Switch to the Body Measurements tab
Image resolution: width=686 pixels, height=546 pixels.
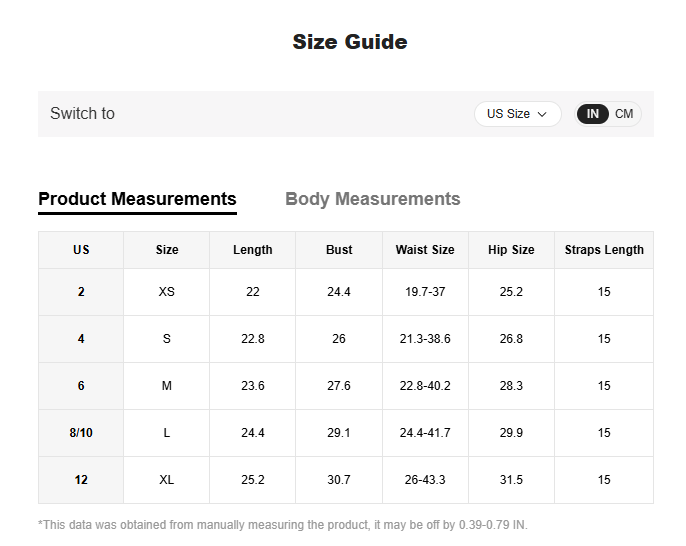[x=372, y=199]
